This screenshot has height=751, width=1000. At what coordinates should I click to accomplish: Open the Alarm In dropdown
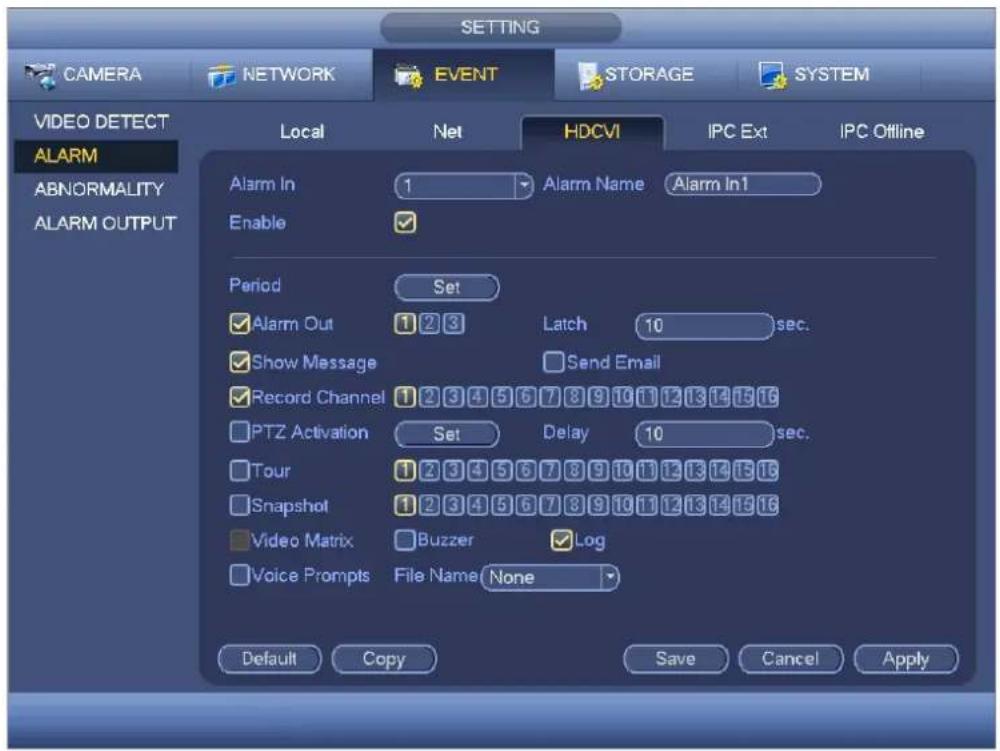tap(464, 186)
